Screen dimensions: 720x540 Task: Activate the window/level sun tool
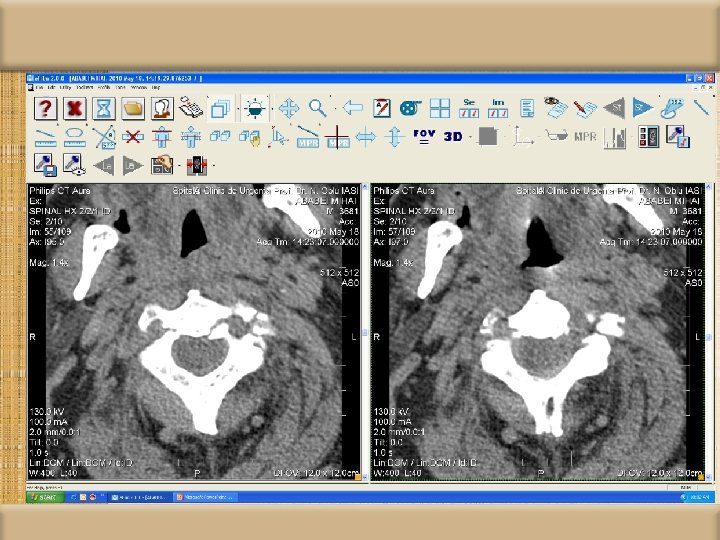(x=255, y=108)
